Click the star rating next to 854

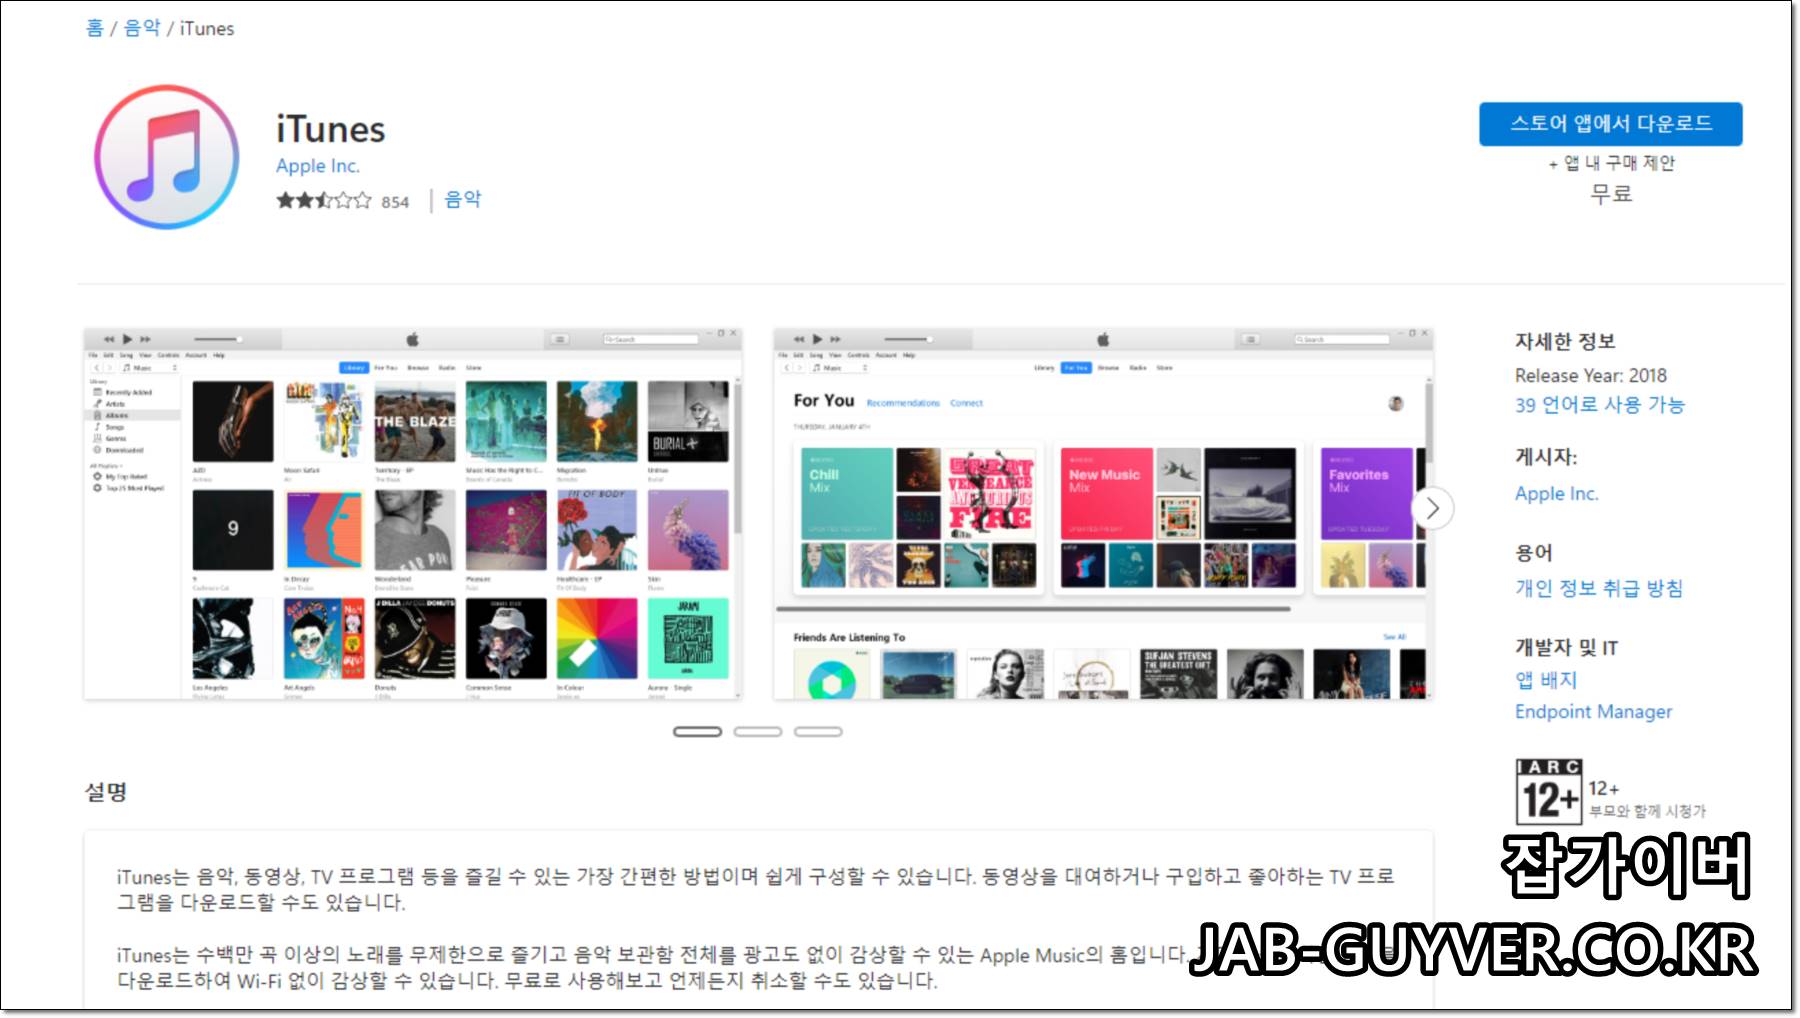point(324,200)
